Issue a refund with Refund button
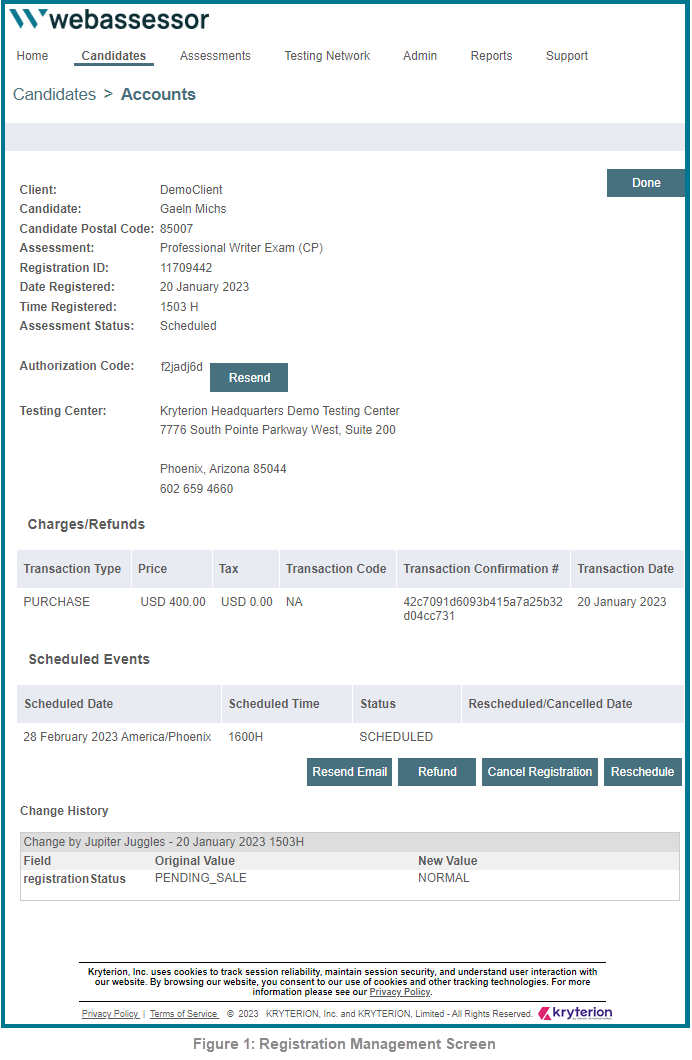 click(x=437, y=772)
